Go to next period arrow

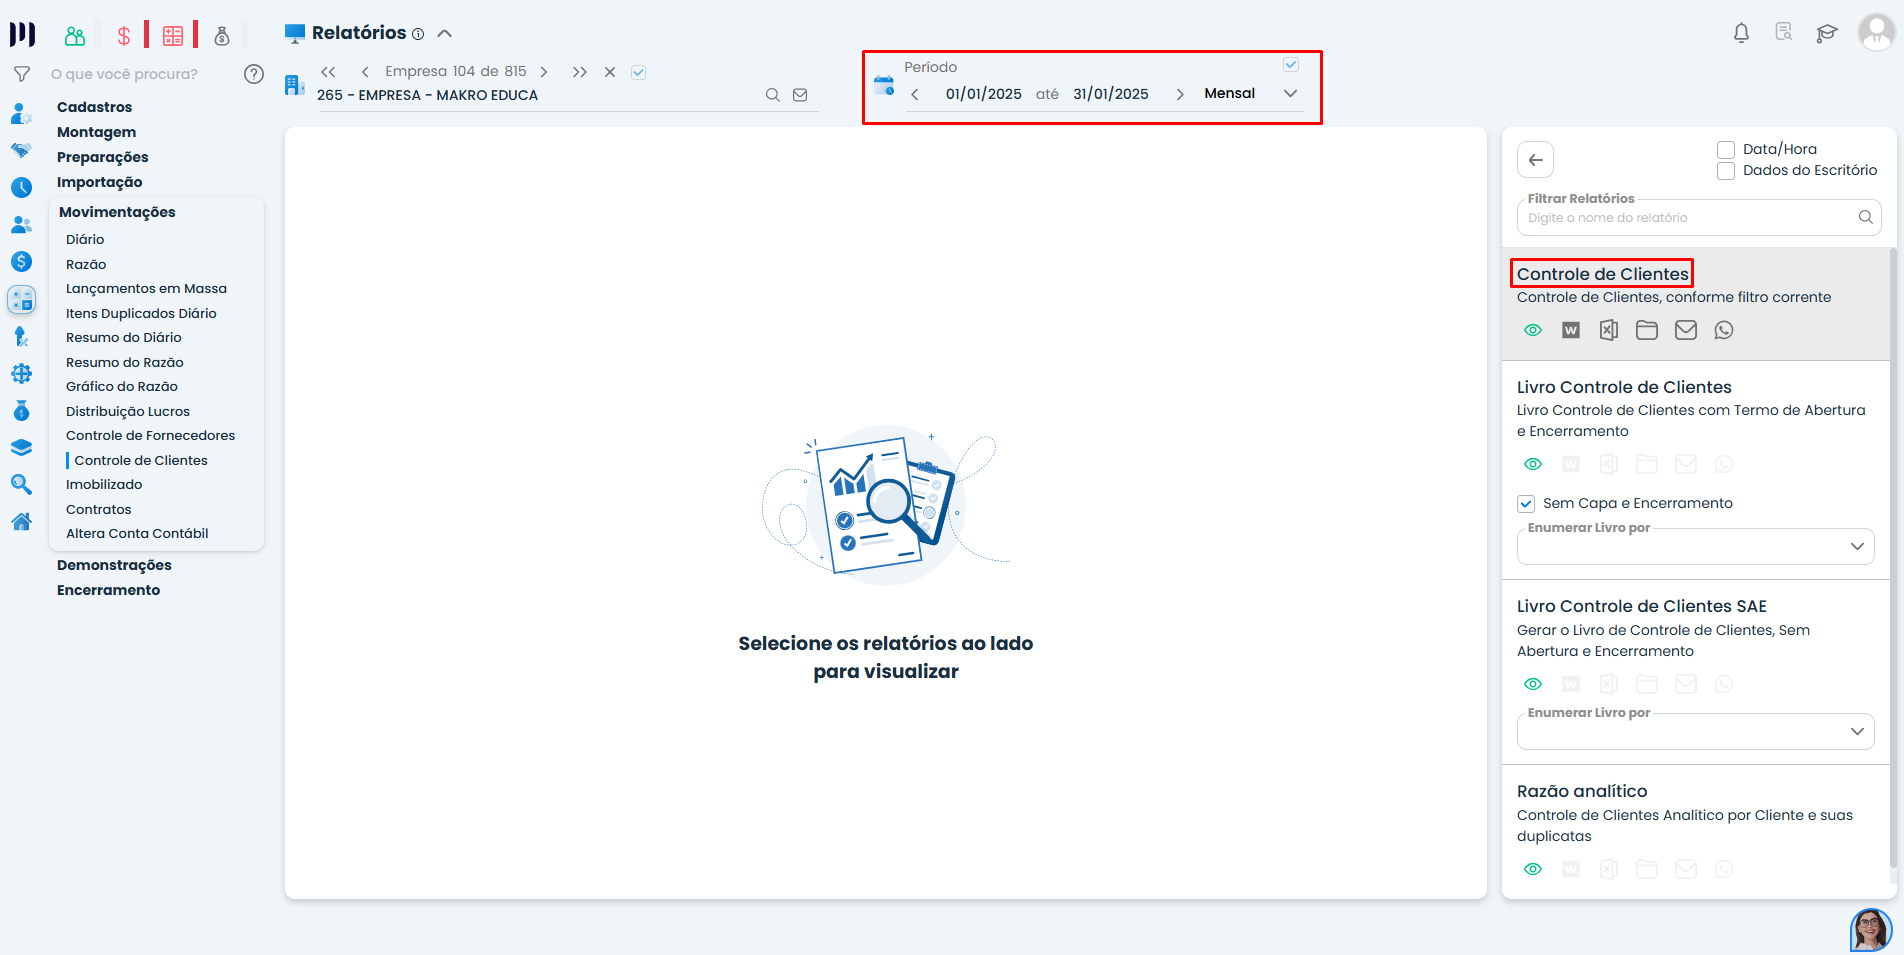point(1180,94)
